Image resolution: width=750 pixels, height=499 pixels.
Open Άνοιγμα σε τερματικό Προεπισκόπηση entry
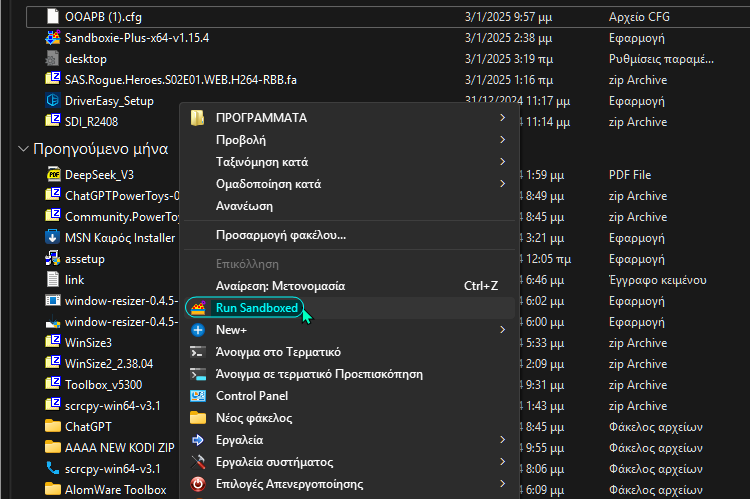tap(350, 374)
